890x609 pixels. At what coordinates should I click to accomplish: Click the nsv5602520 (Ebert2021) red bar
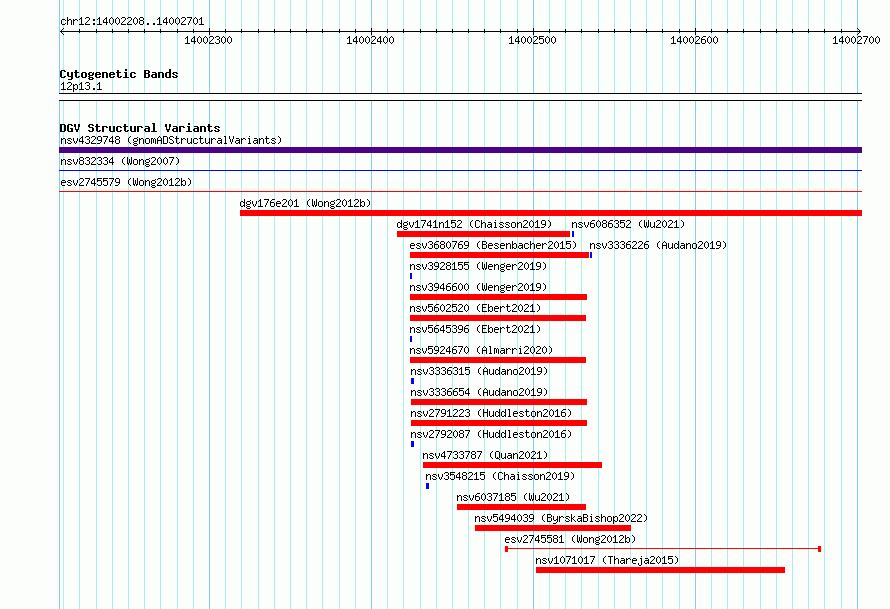[x=498, y=318]
